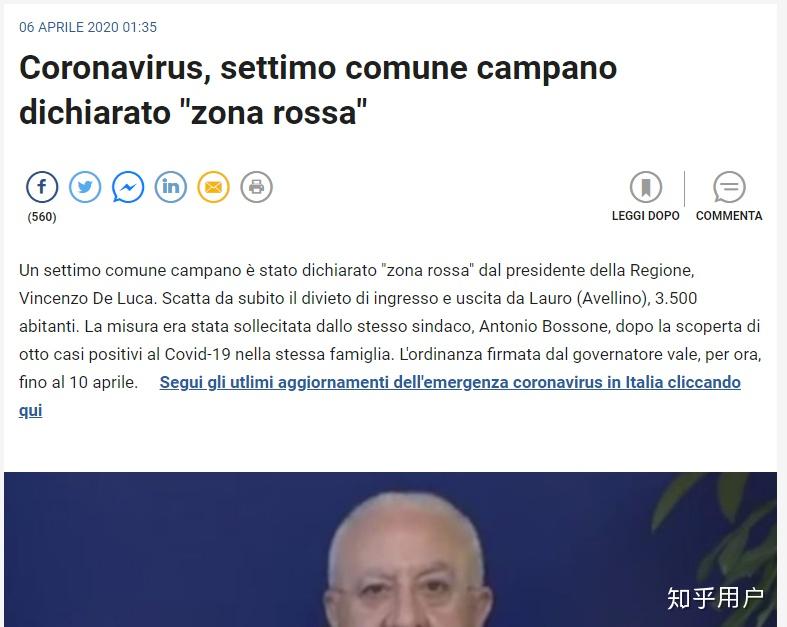
Task: Click the Facebook share count (560)
Action: (x=42, y=217)
